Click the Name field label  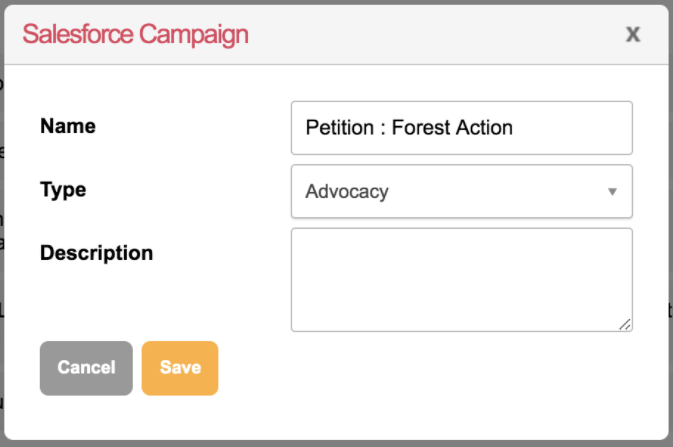pyautogui.click(x=68, y=127)
